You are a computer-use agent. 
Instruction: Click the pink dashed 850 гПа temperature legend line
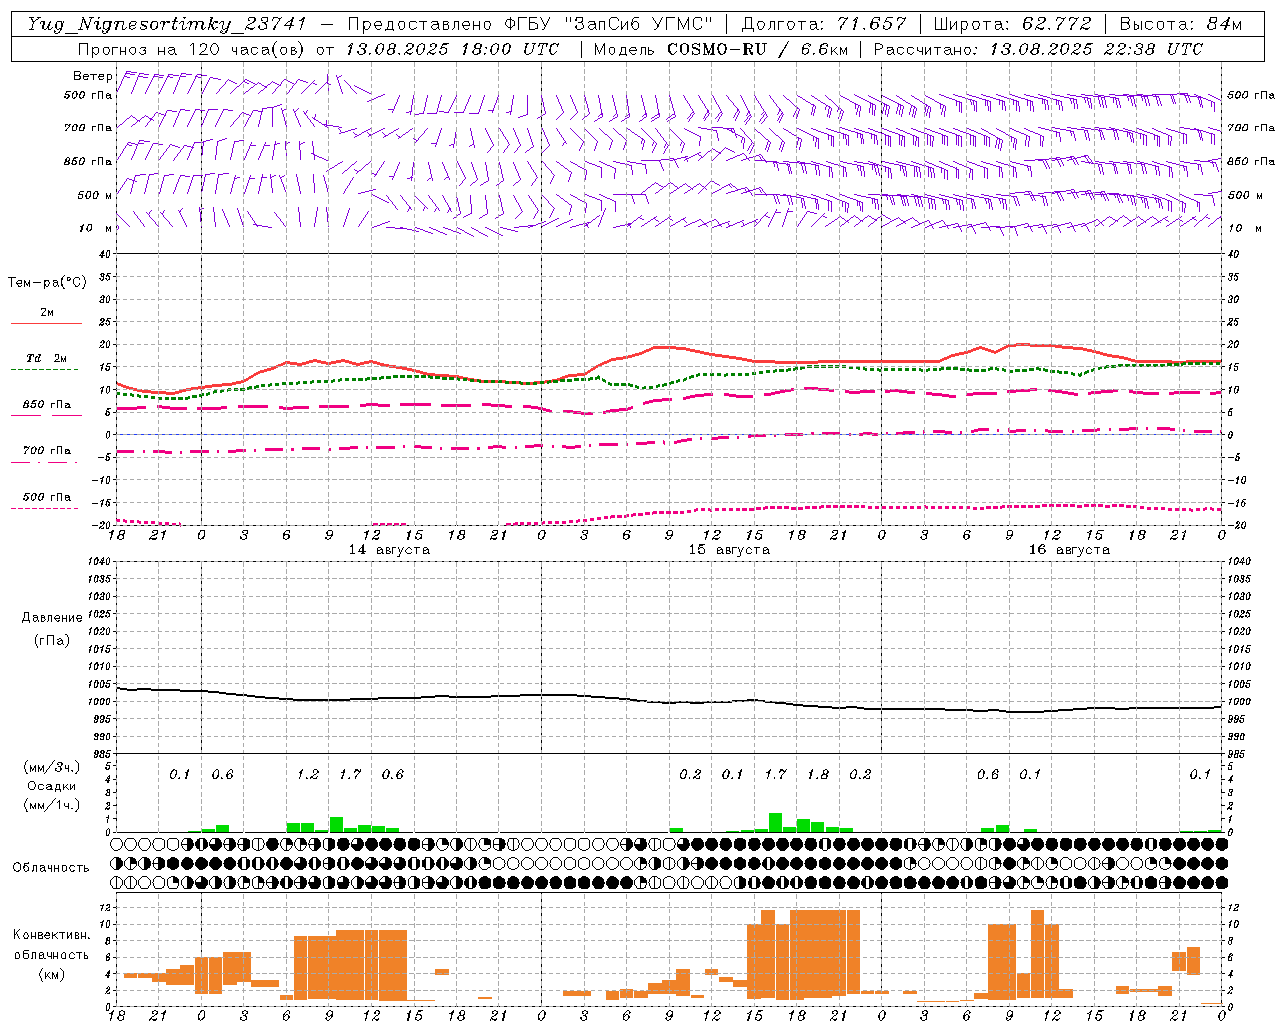pyautogui.click(x=46, y=415)
